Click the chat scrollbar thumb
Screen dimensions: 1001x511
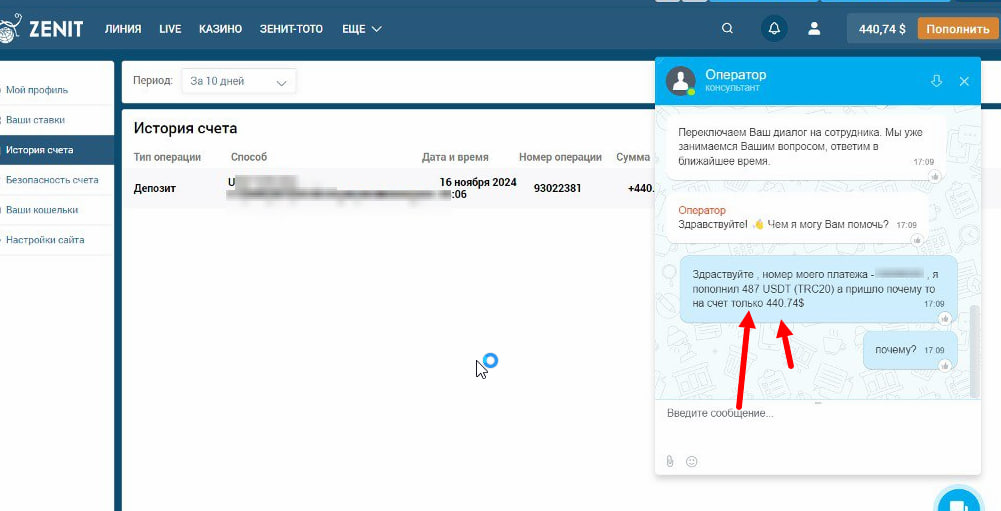(974, 351)
